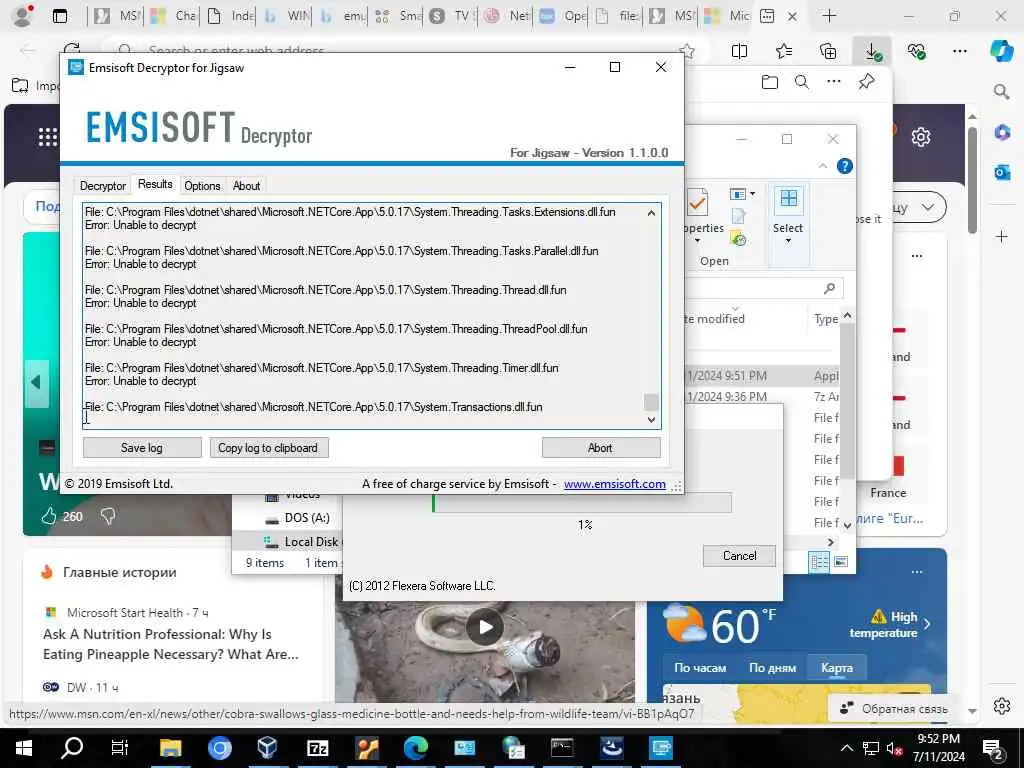Screen dimensions: 1024x768
Task: Open the Edge downloads icon
Action: (x=872, y=52)
